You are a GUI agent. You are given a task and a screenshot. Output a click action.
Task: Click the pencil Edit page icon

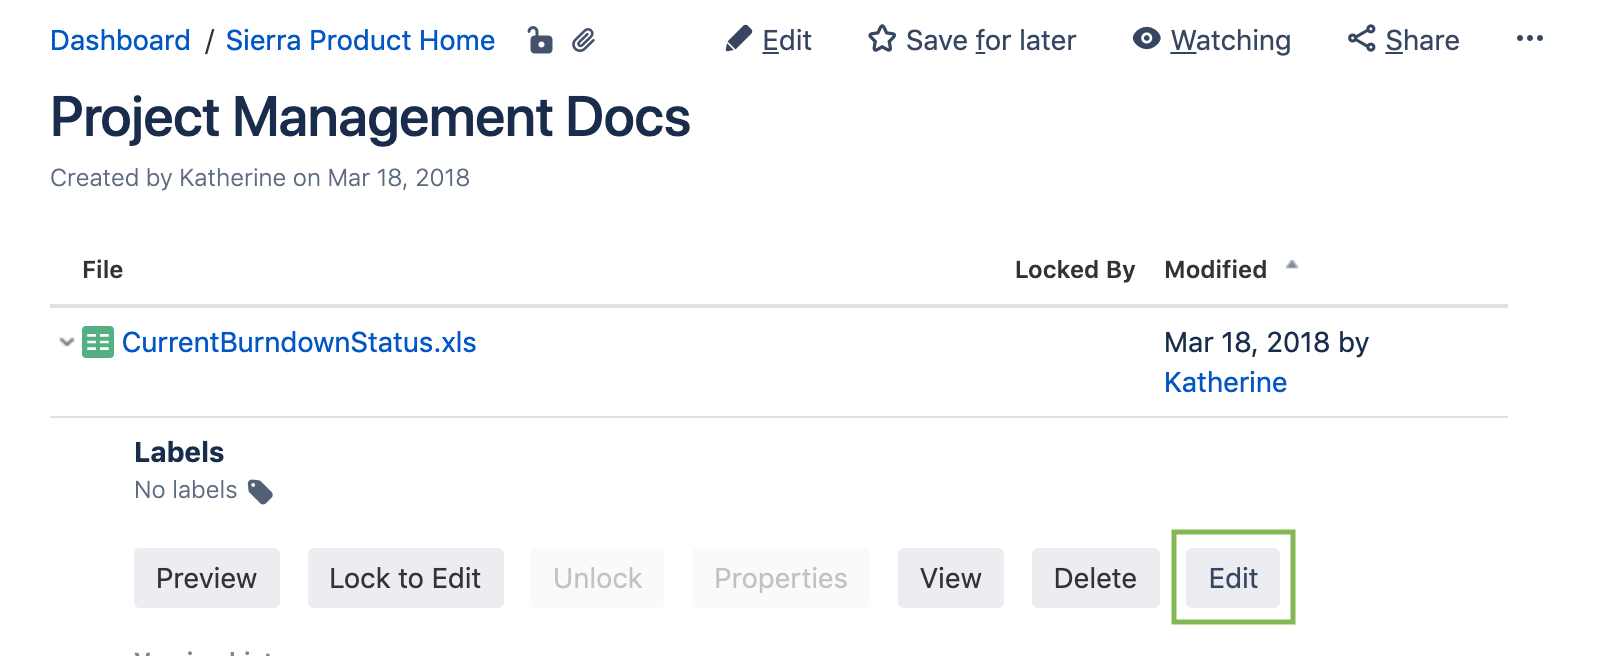[739, 40]
